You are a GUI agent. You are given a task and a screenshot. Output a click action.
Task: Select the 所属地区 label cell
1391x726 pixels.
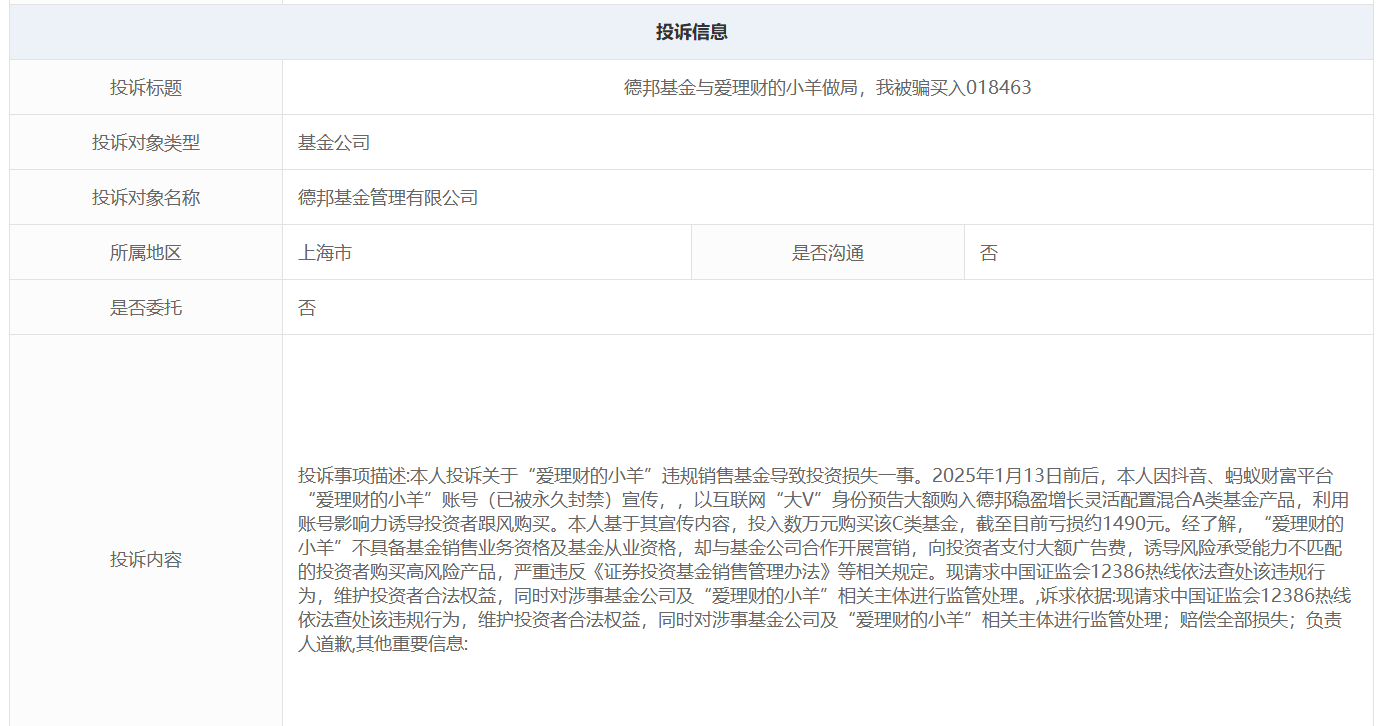(146, 253)
